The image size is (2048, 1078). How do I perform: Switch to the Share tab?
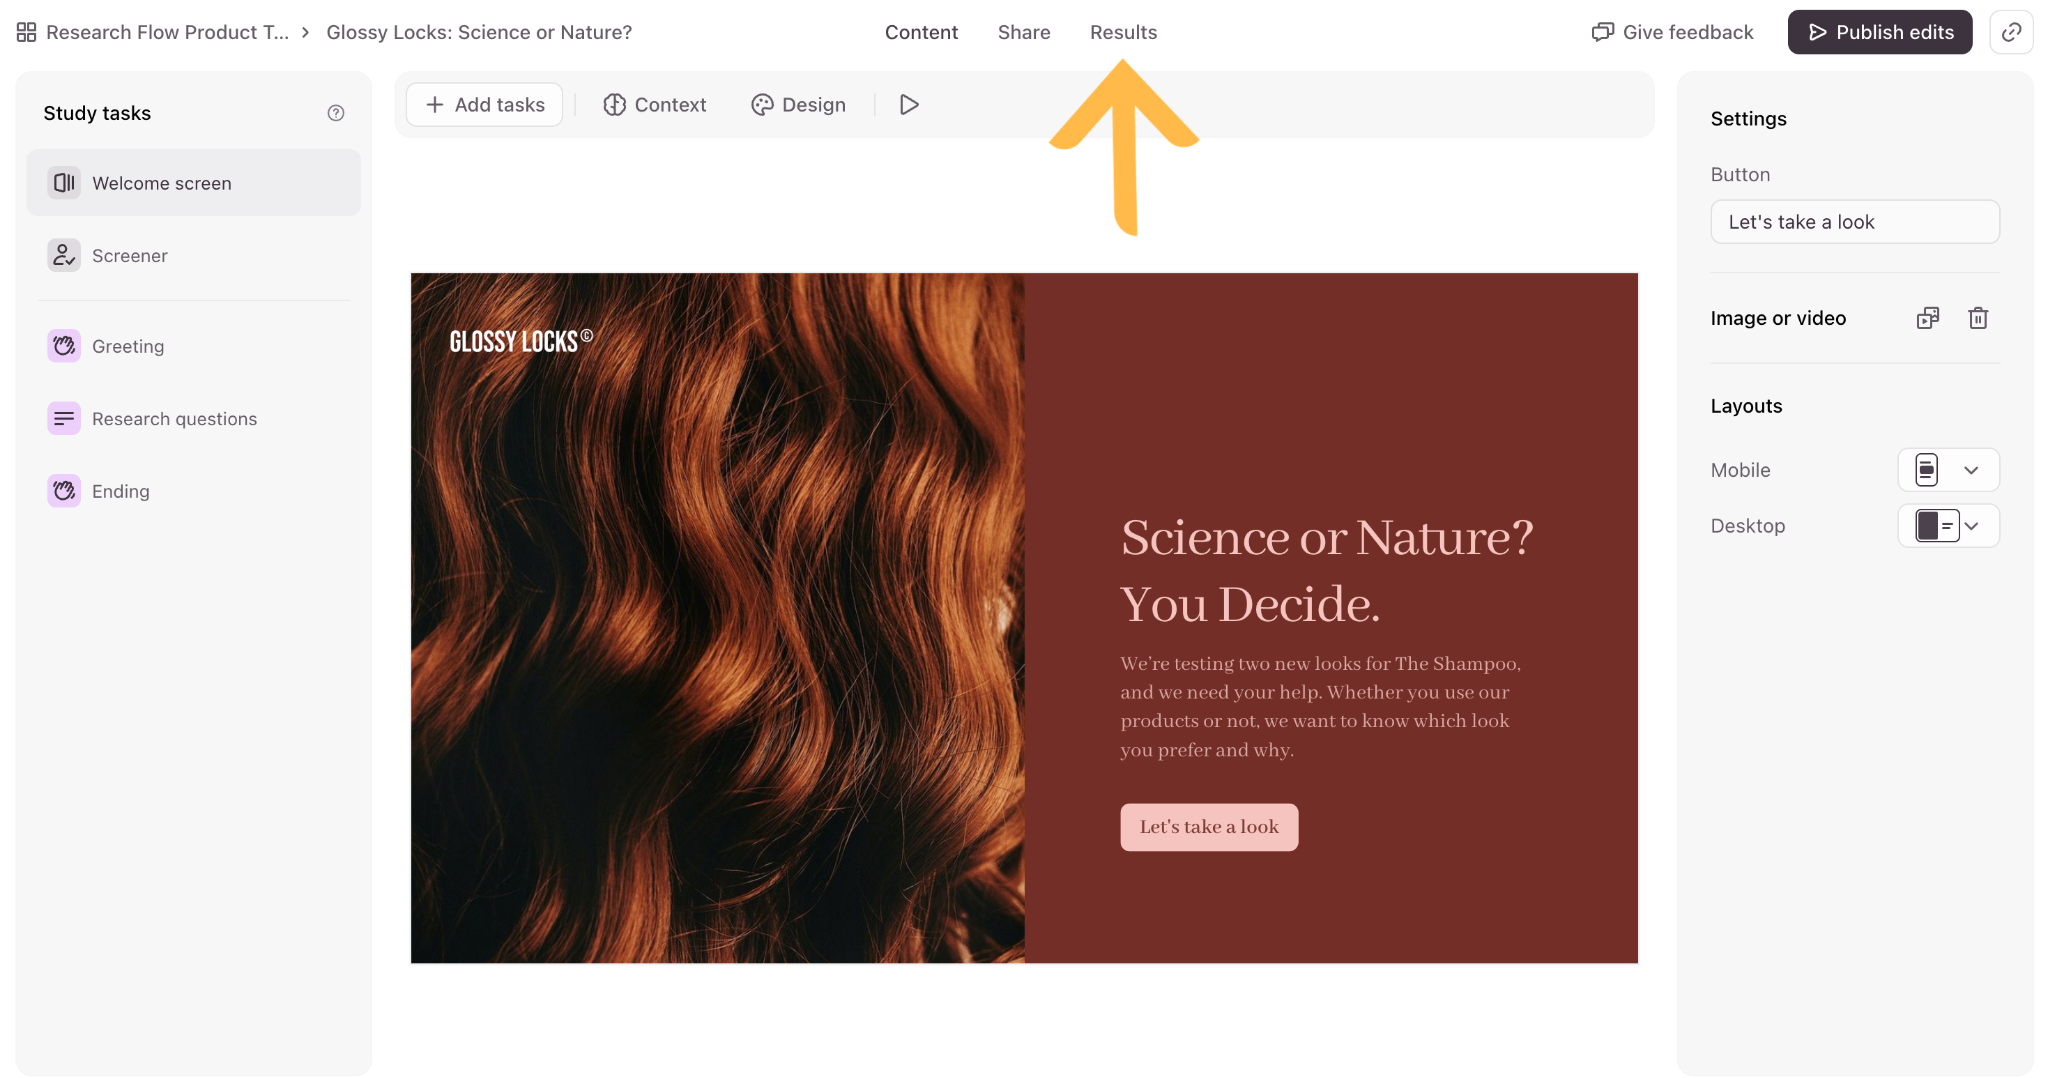1024,32
